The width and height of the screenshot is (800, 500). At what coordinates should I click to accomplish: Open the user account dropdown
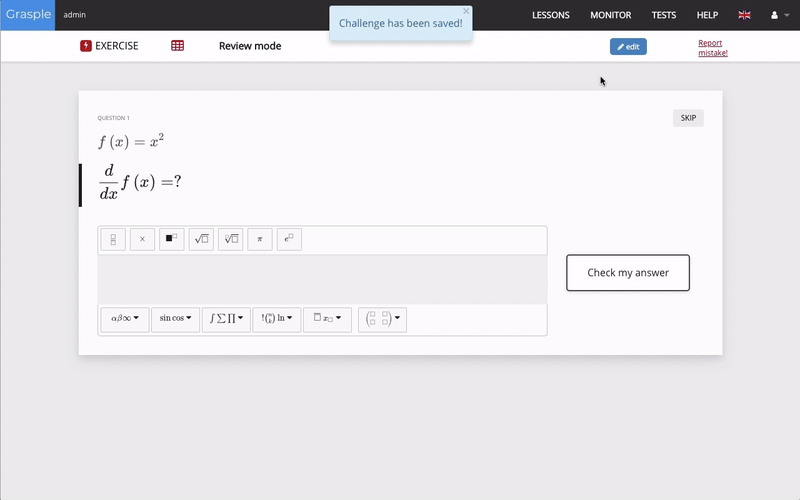point(780,15)
